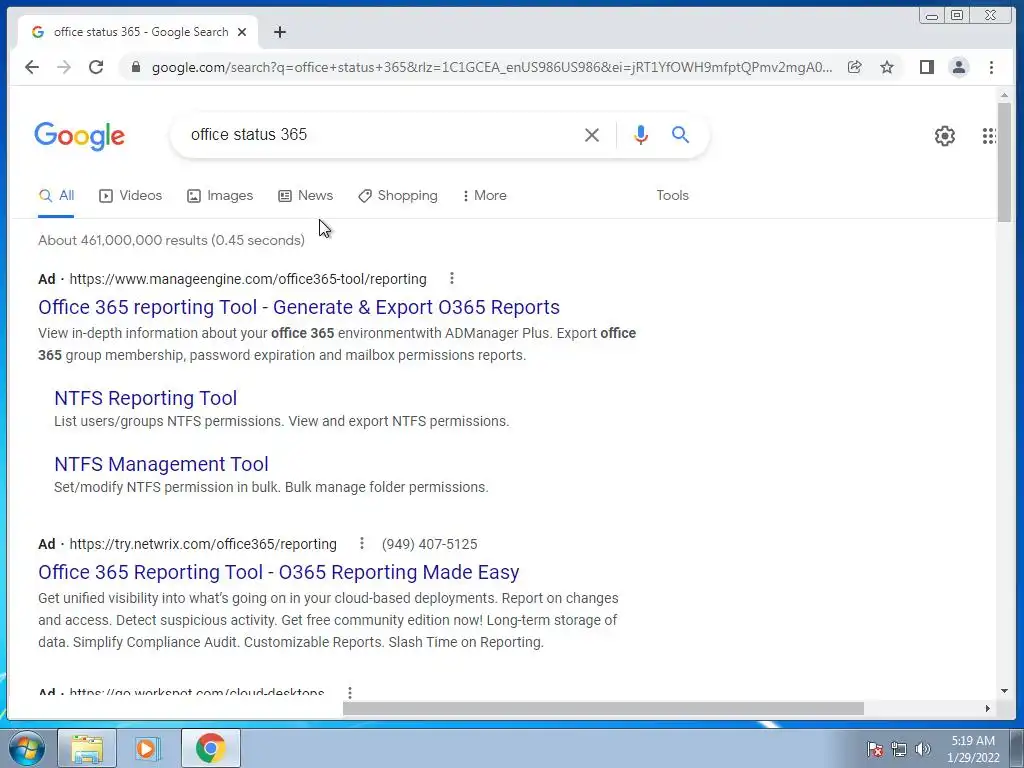1024x768 pixels.
Task: Open NTFS Reporting Tool link
Action: (146, 398)
